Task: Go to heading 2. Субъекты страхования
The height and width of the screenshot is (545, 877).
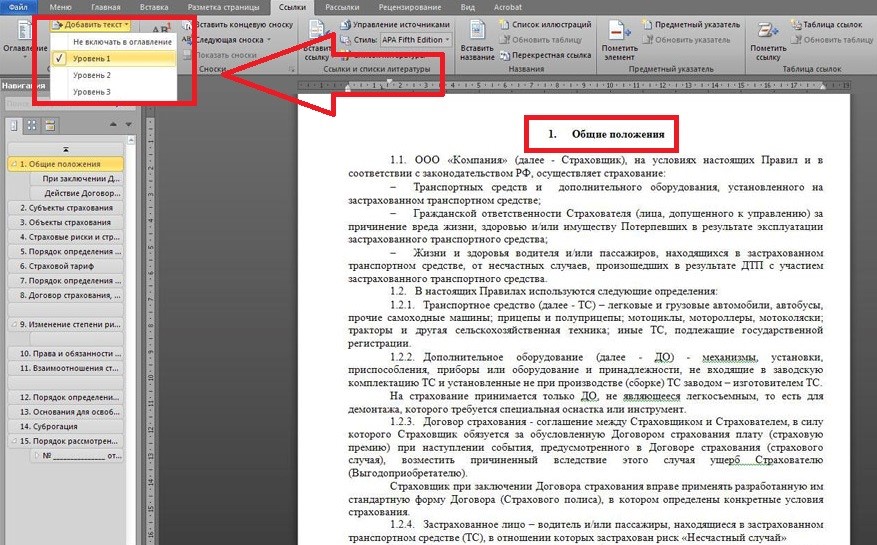Action: [65, 208]
